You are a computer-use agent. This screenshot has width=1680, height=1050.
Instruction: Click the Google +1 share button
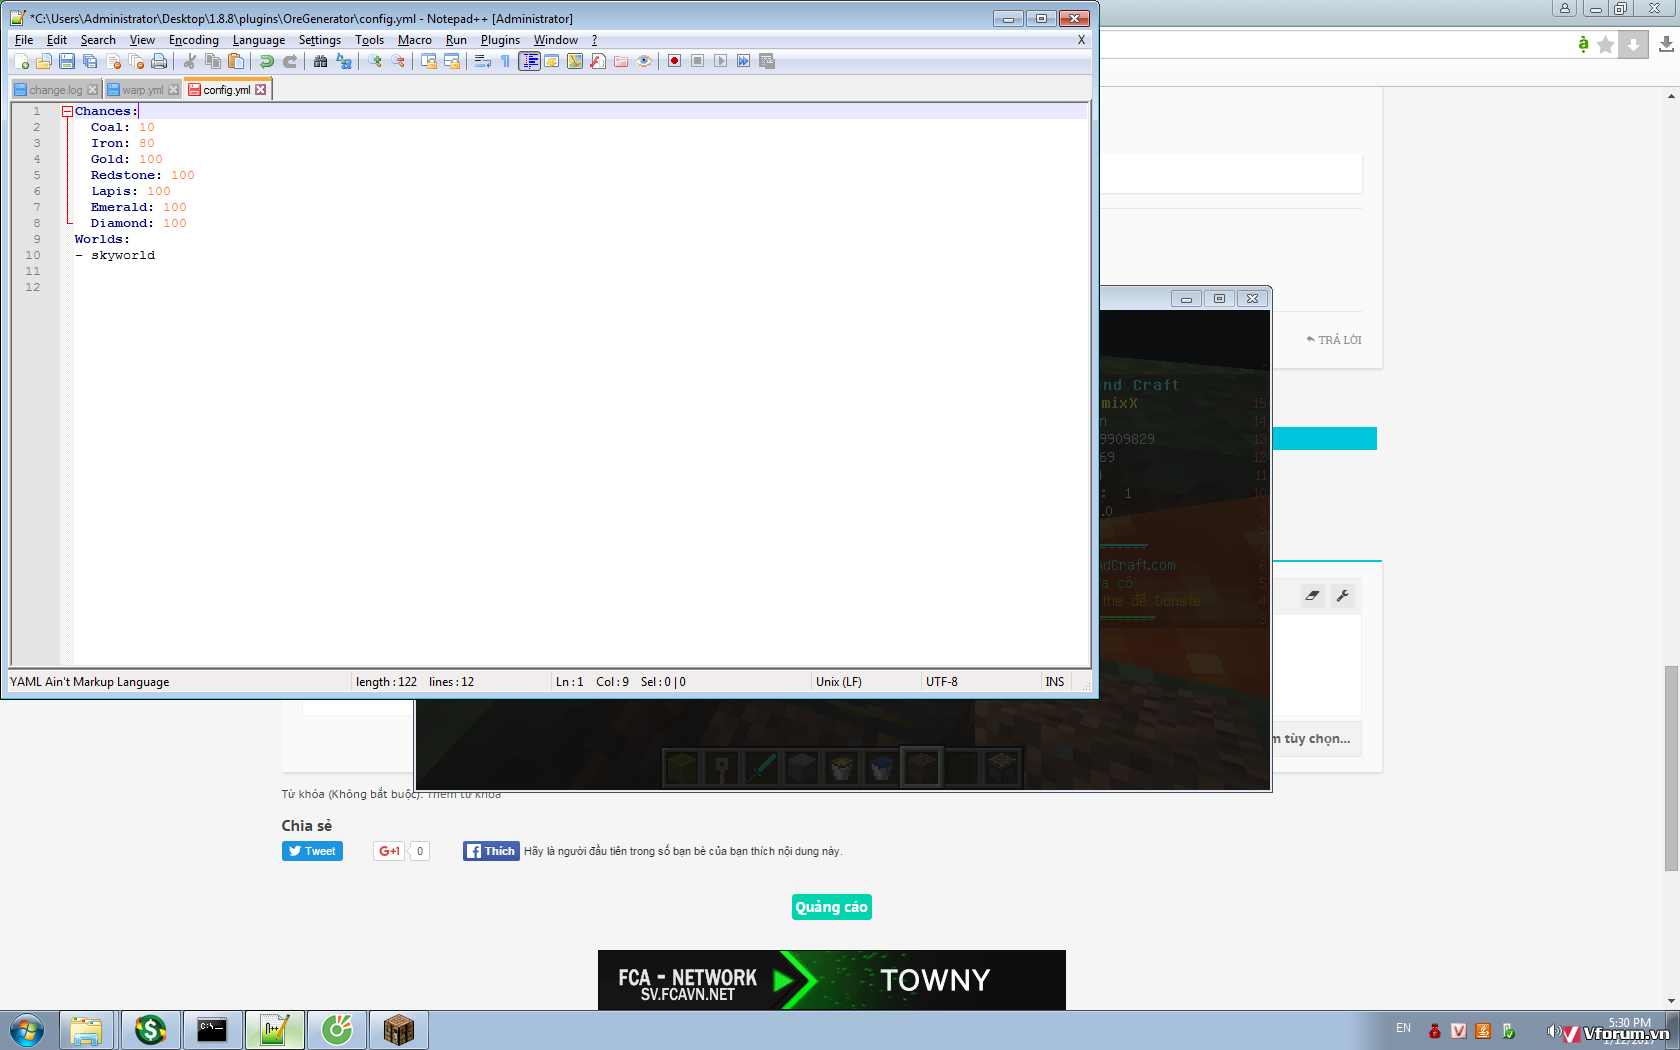(390, 851)
